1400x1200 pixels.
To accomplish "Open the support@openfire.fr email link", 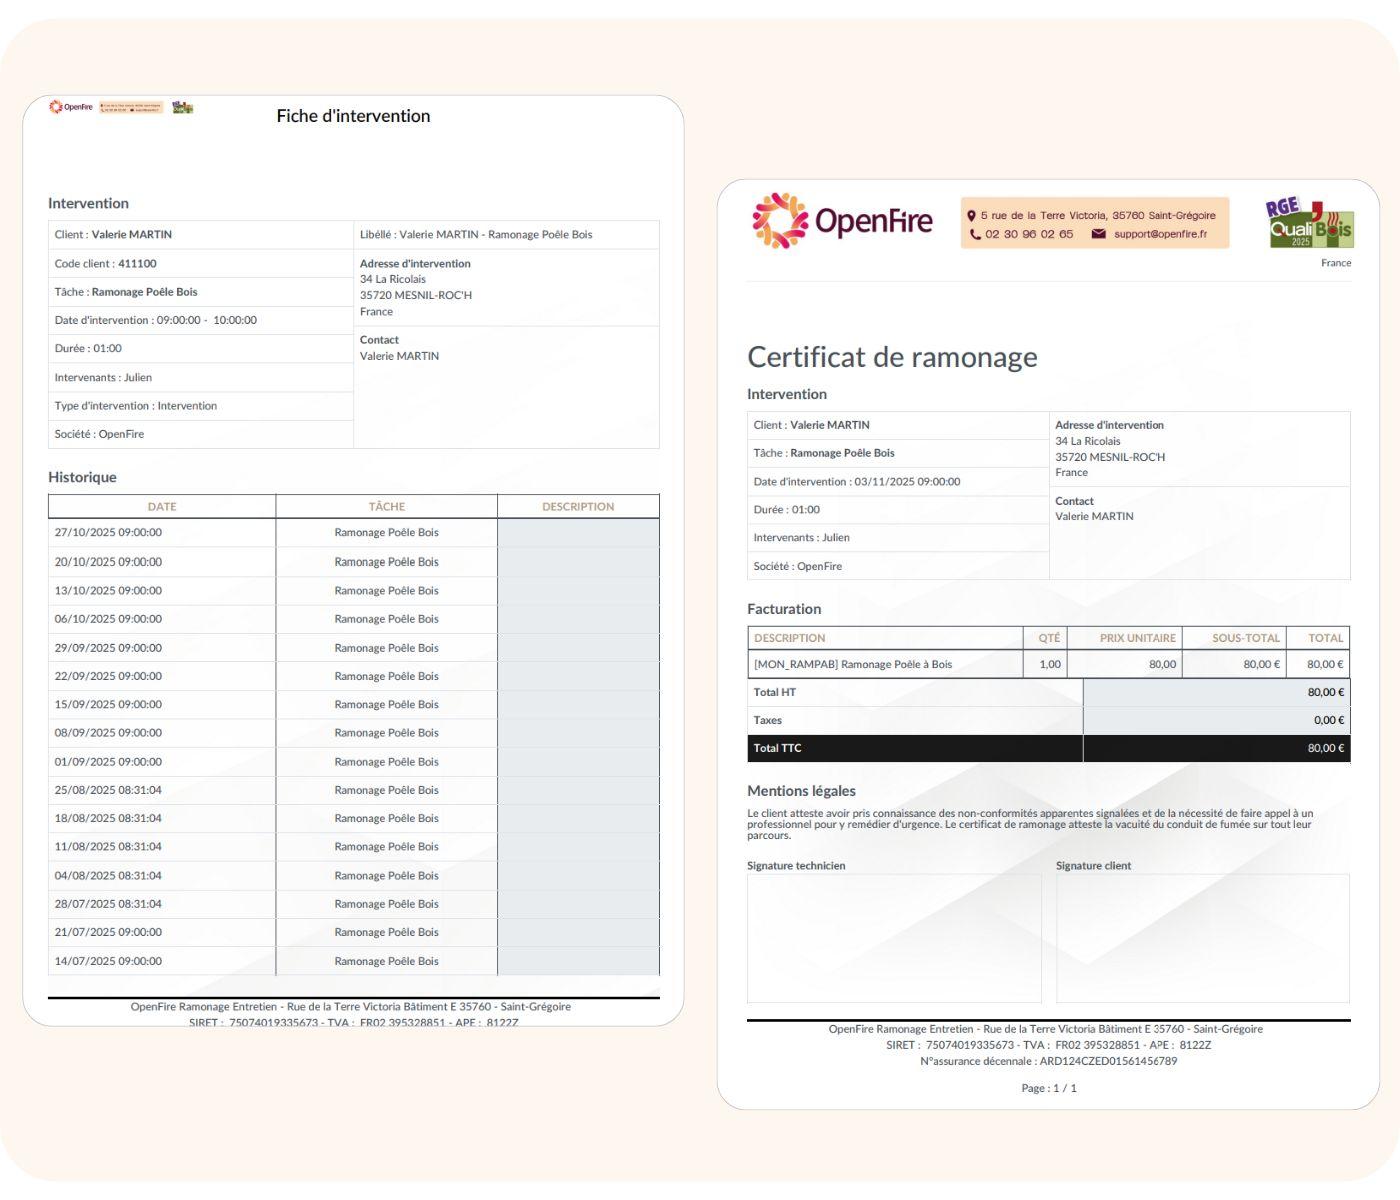I will pos(1160,235).
